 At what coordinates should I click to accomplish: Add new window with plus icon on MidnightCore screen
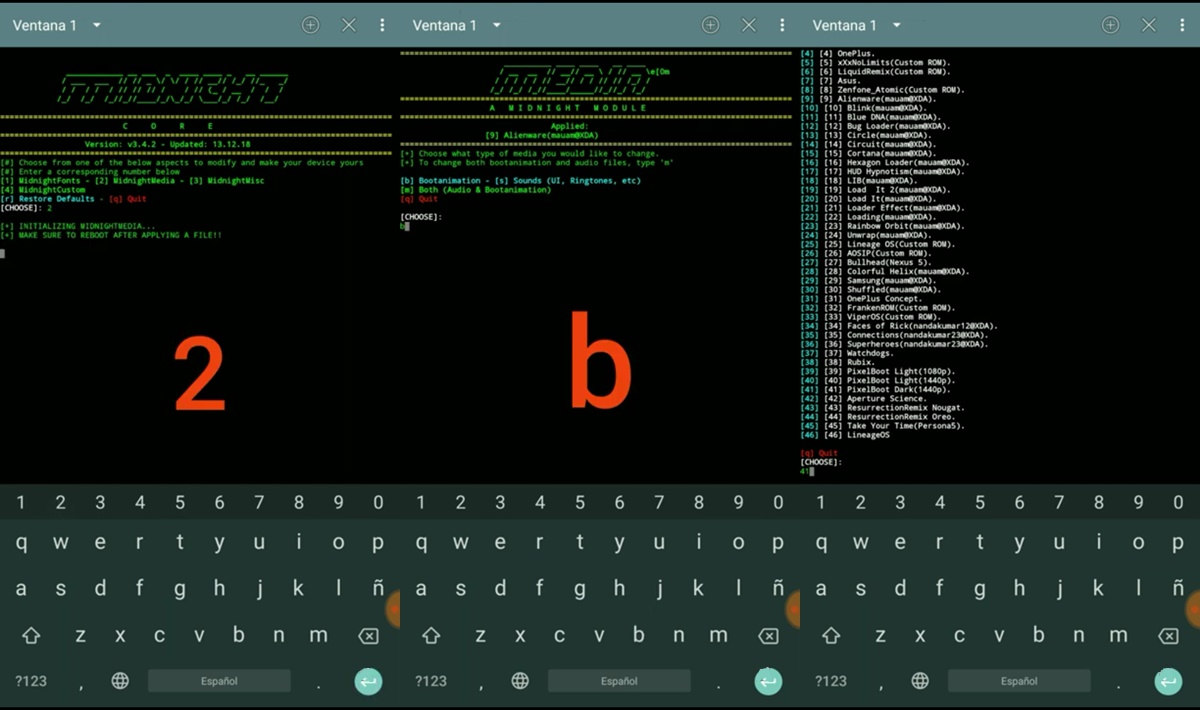coord(311,25)
